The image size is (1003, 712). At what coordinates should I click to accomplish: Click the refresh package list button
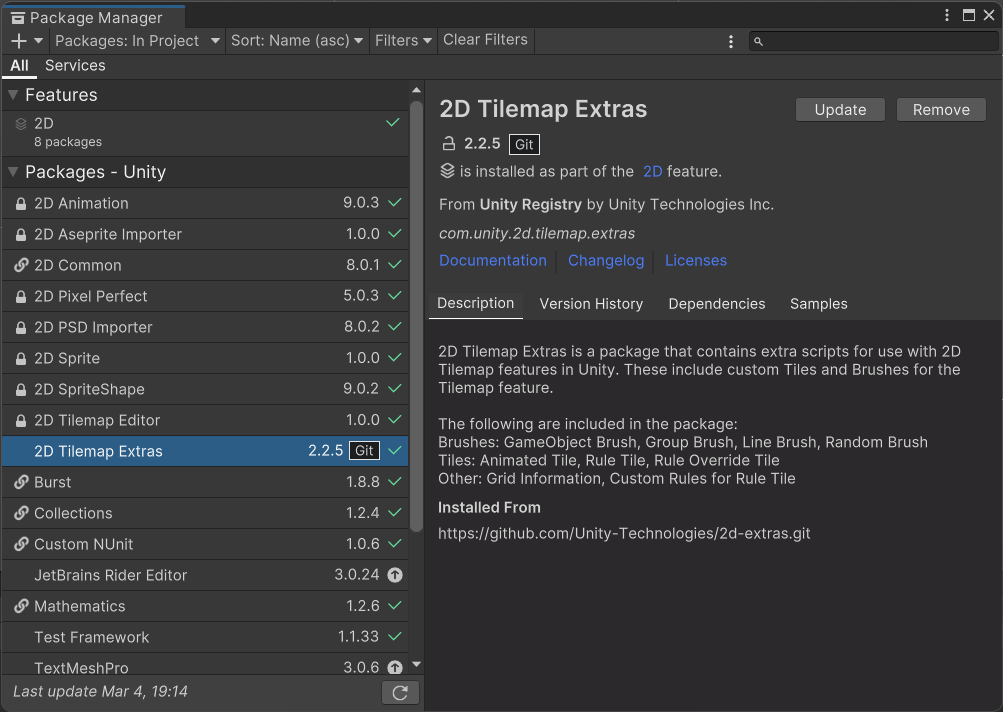pos(400,693)
